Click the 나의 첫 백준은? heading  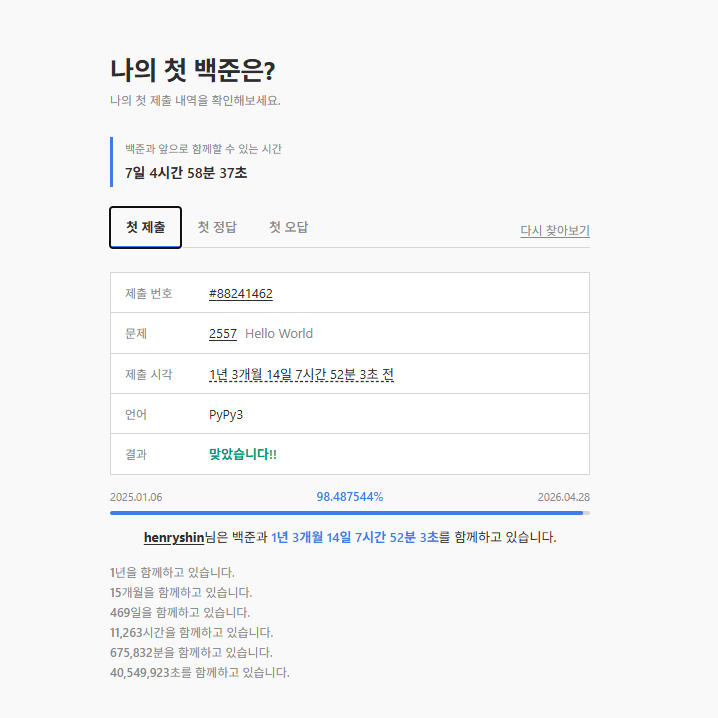(192, 70)
